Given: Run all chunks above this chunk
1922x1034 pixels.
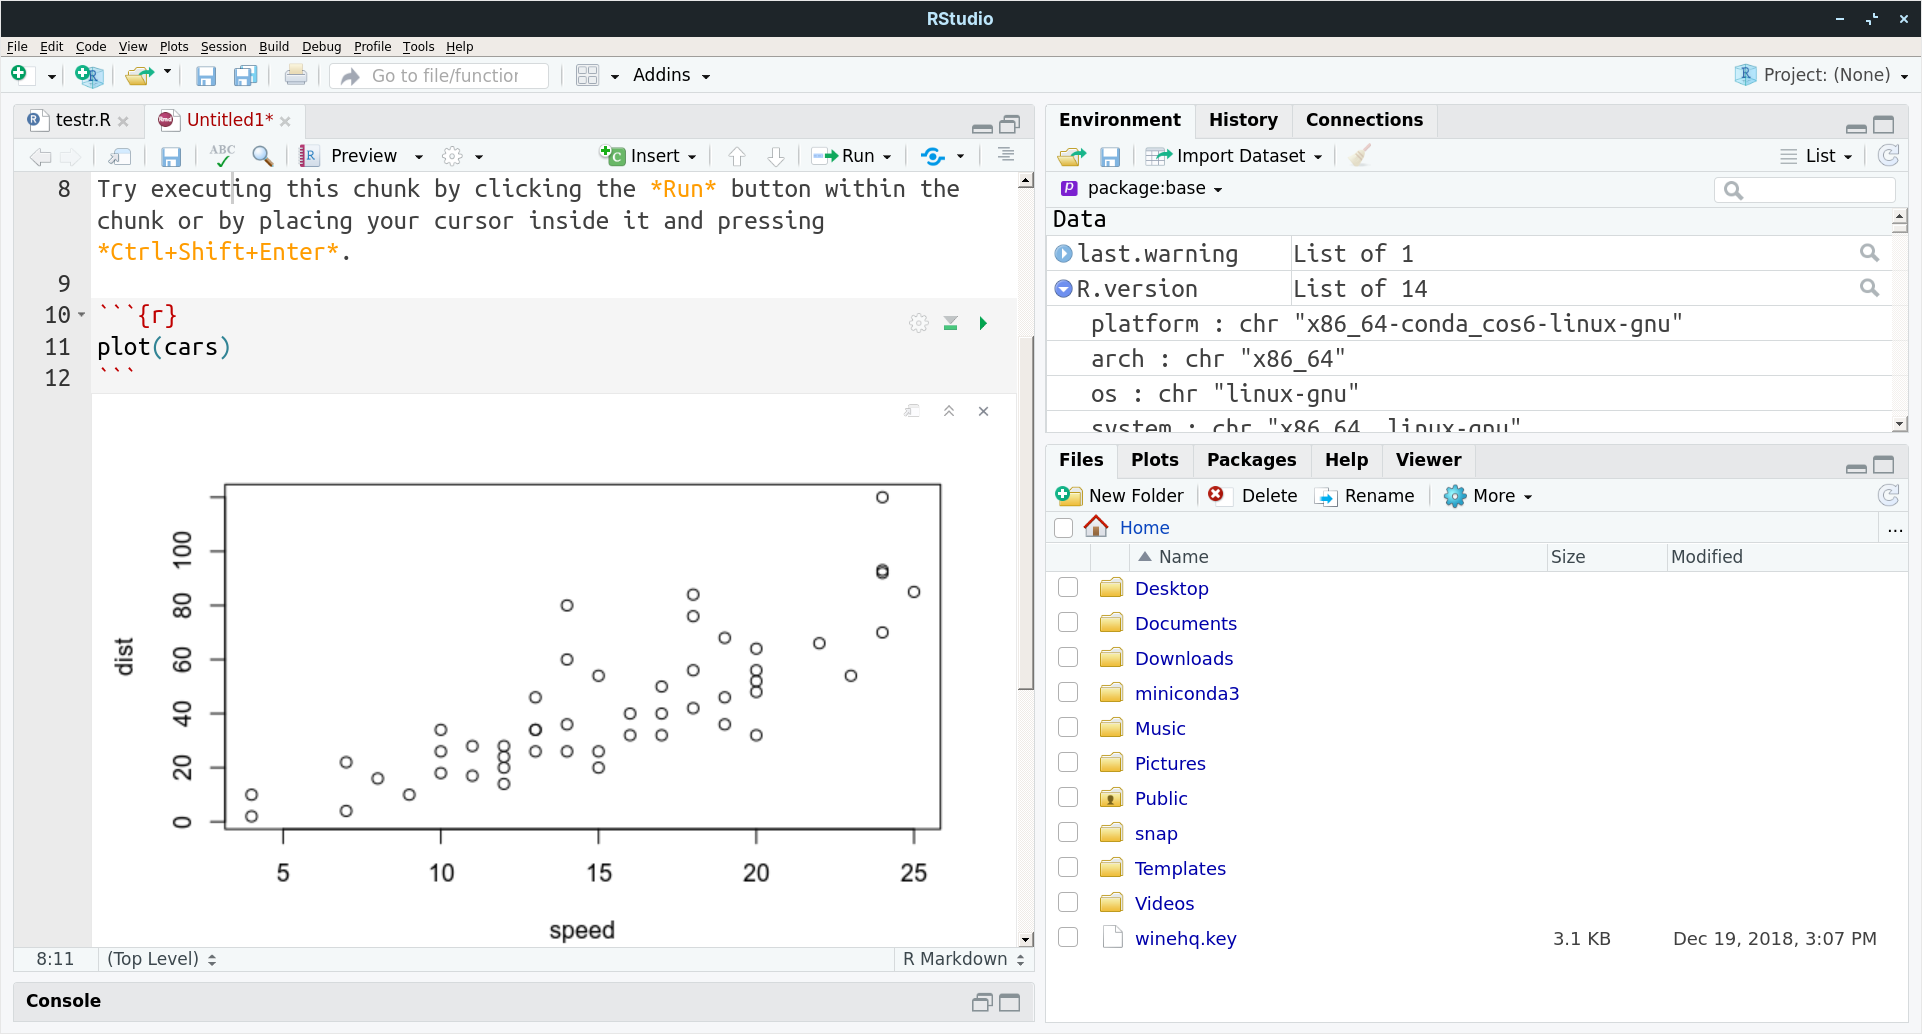Looking at the screenshot, I should pyautogui.click(x=951, y=323).
